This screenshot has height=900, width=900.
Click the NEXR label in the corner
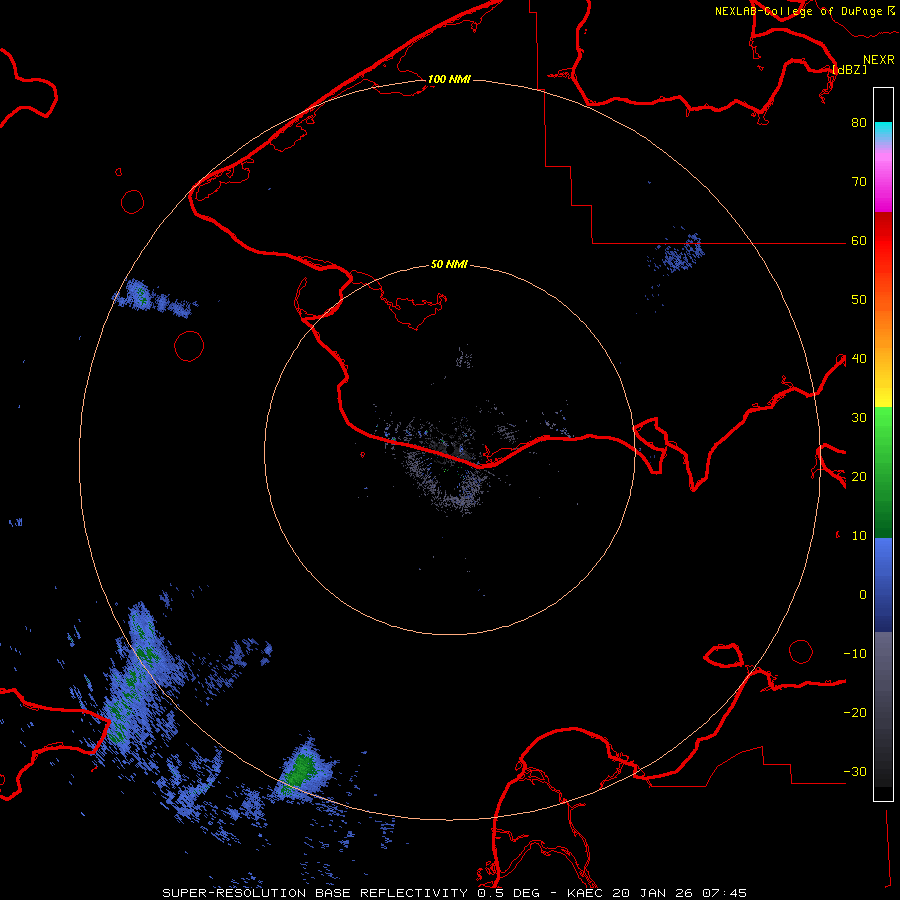[x=879, y=60]
